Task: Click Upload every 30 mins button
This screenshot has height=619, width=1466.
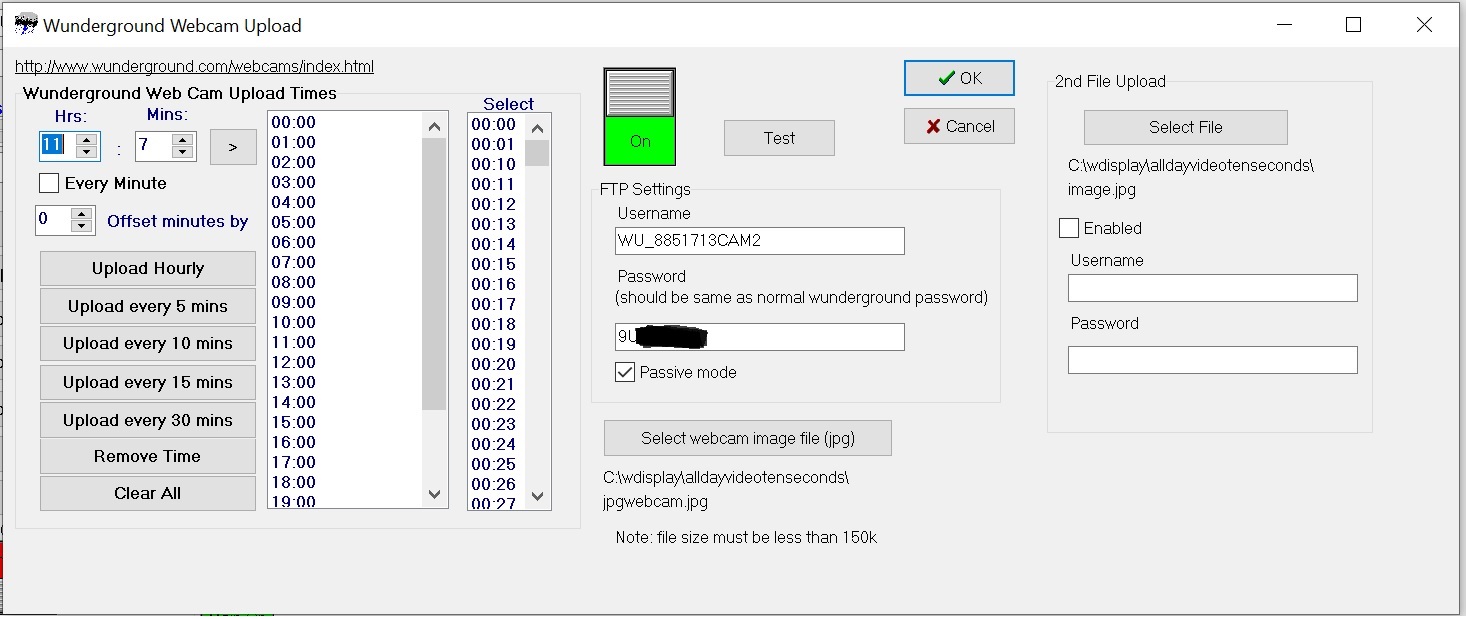Action: (148, 420)
